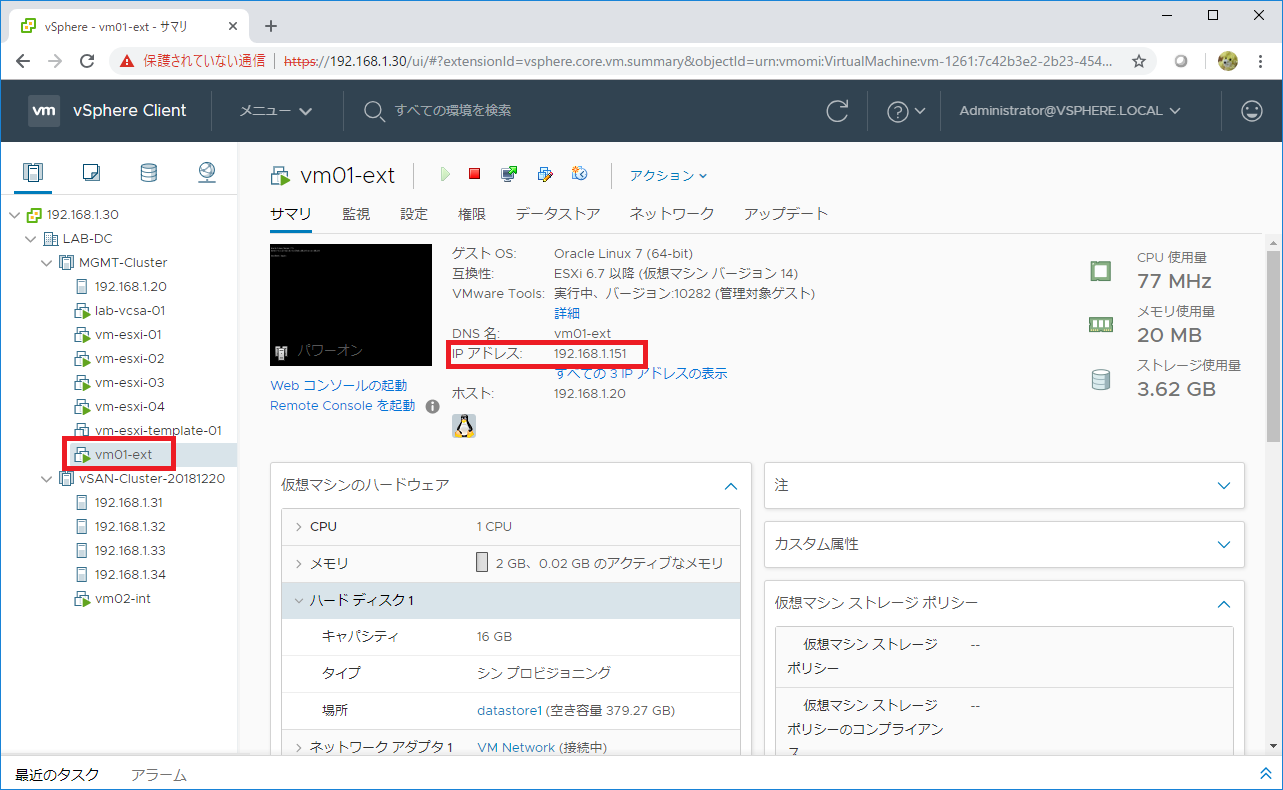Open the 詳細 VMware Tools link

[x=567, y=313]
